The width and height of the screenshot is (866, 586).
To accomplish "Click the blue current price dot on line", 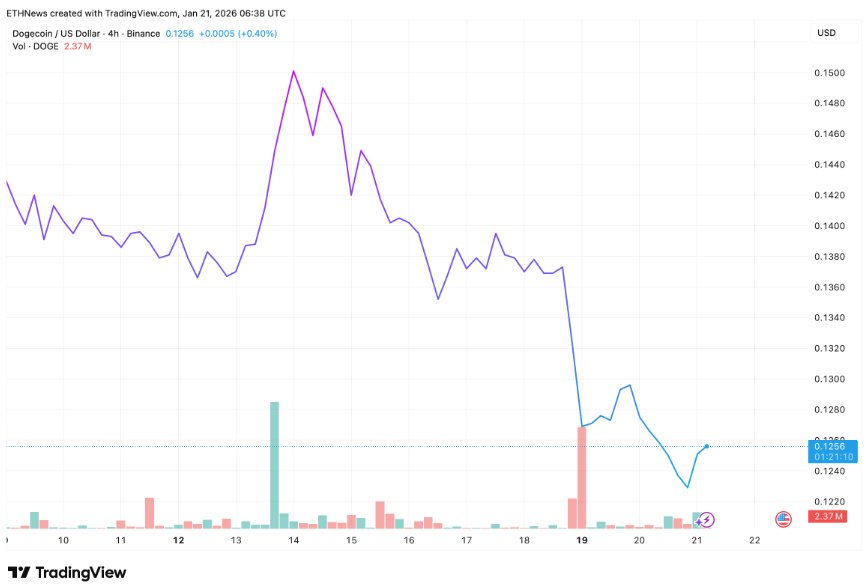I will pos(707,446).
